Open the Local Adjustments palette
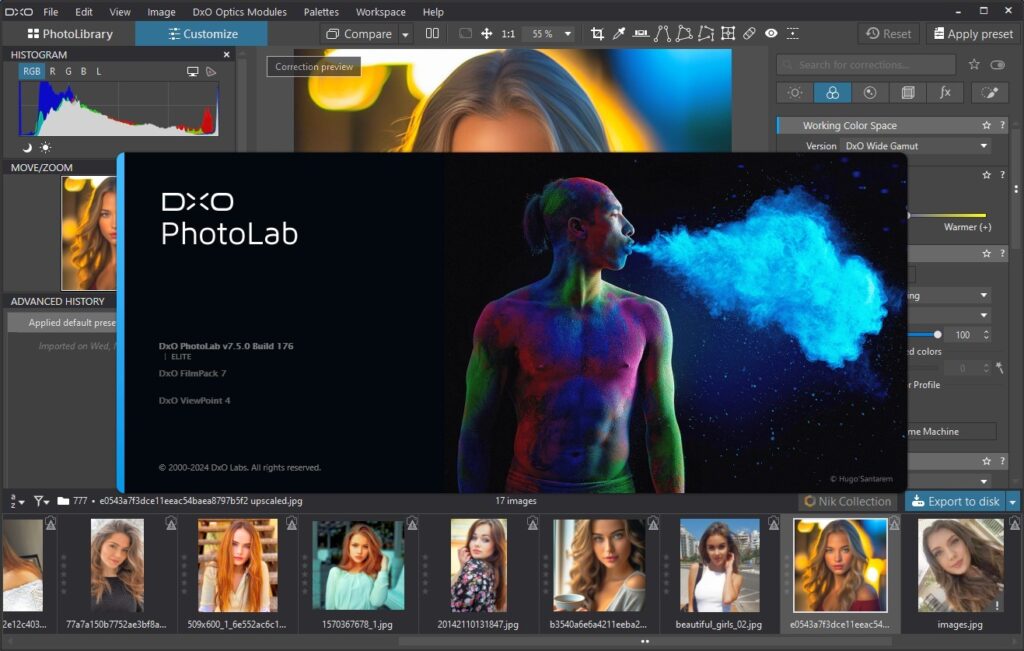Viewport: 1024px width, 651px height. pyautogui.click(x=989, y=93)
